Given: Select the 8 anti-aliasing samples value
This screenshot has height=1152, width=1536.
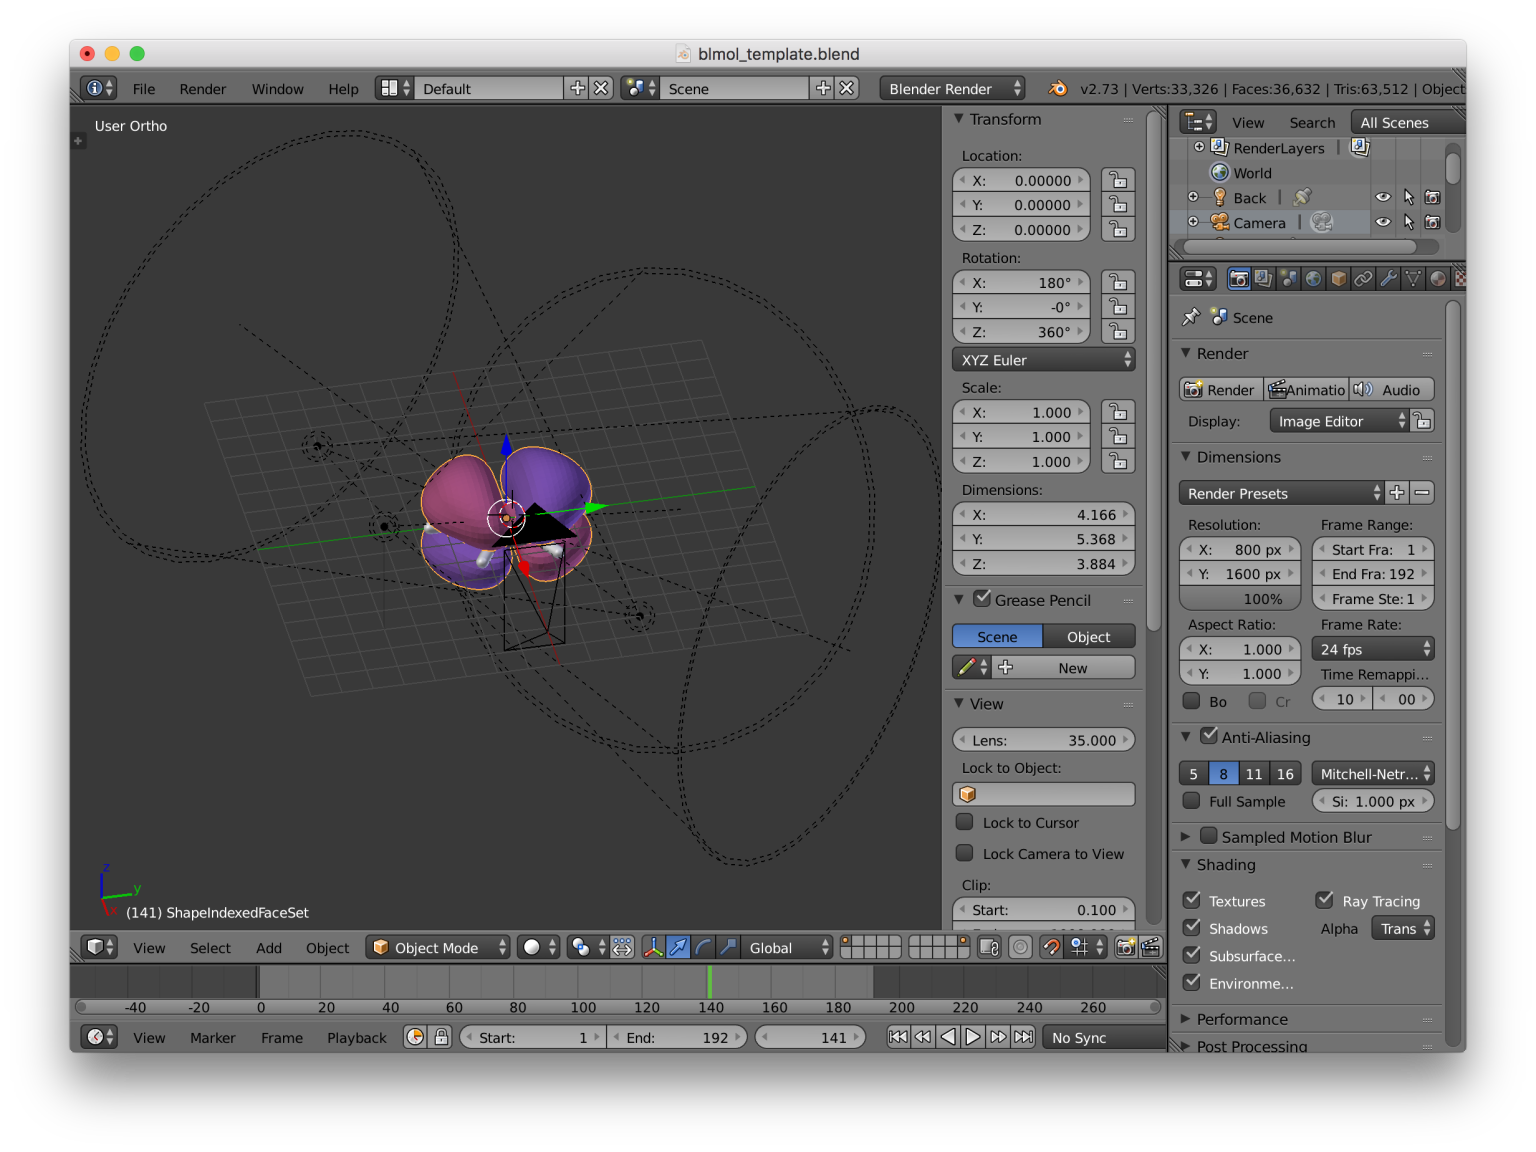Looking at the screenshot, I should 1223,772.
